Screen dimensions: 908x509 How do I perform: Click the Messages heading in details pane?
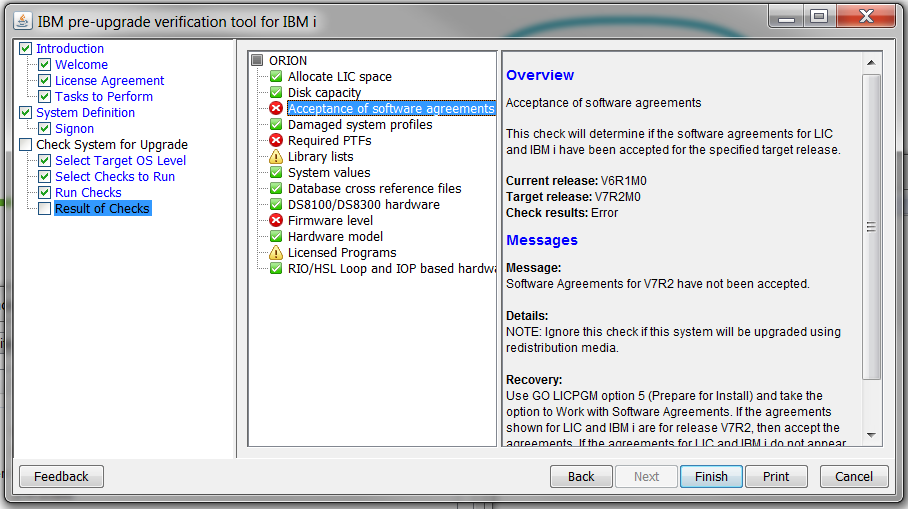pyautogui.click(x=542, y=240)
